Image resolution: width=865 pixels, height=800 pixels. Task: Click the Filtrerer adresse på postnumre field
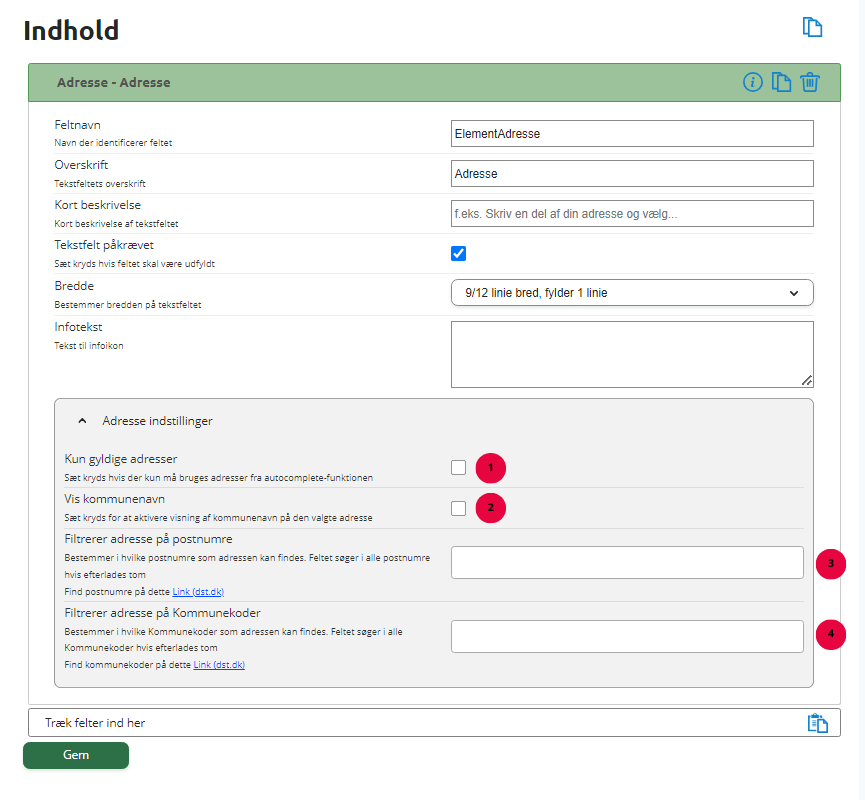627,563
